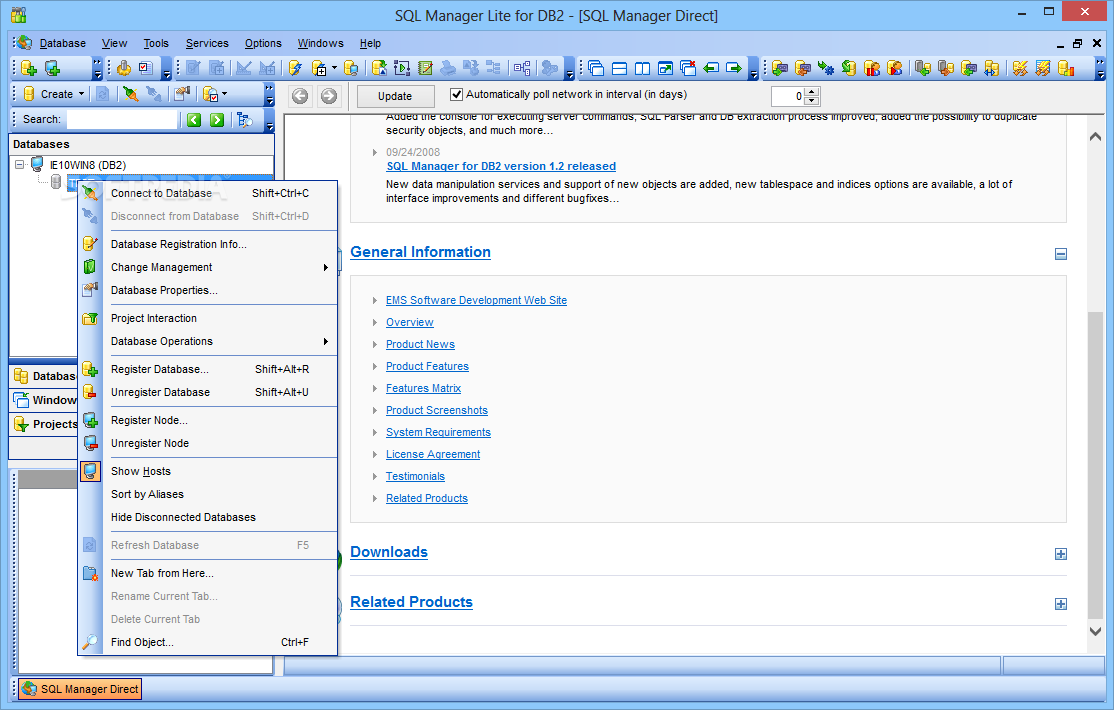Image resolution: width=1114 pixels, height=710 pixels.
Task: Click the notepad with pencil toolbar icon
Action: tap(425, 68)
